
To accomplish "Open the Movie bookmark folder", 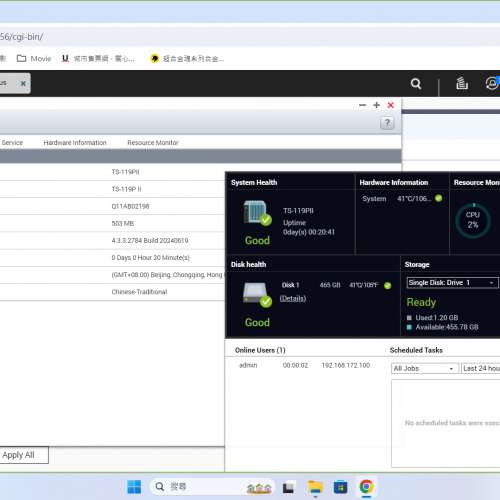I will click(x=34, y=59).
